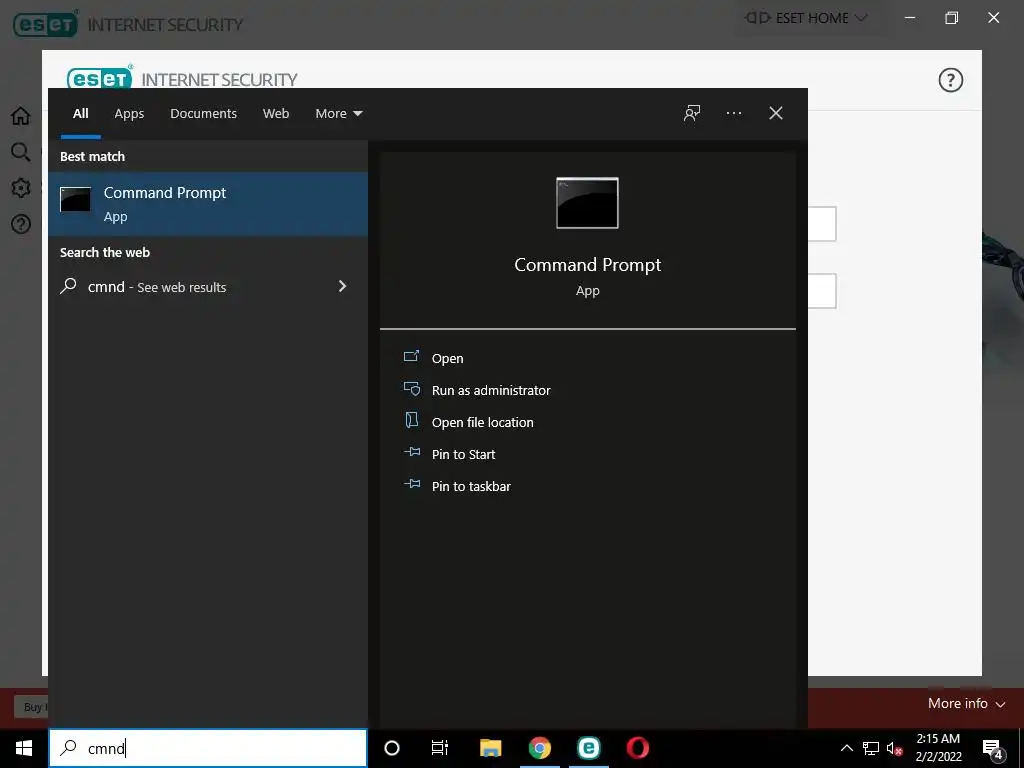Click Command Prompt icon in results list
Screen dimensions: 1024x768
pos(75,199)
